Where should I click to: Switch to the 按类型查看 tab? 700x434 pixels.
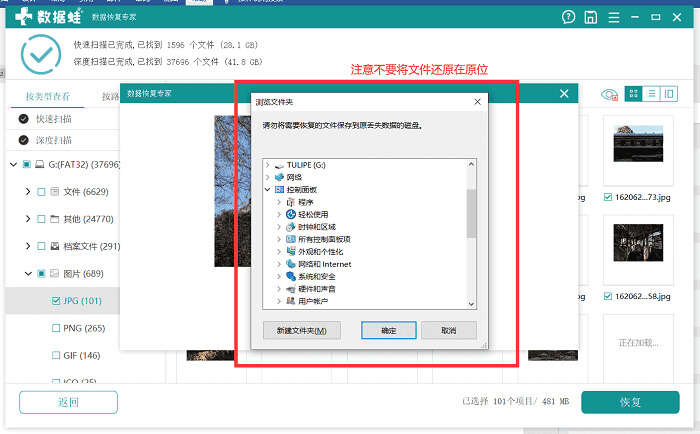pyautogui.click(x=47, y=96)
